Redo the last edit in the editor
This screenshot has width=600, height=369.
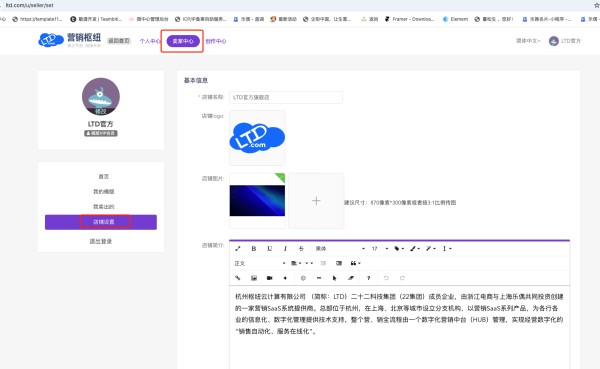pos(402,278)
